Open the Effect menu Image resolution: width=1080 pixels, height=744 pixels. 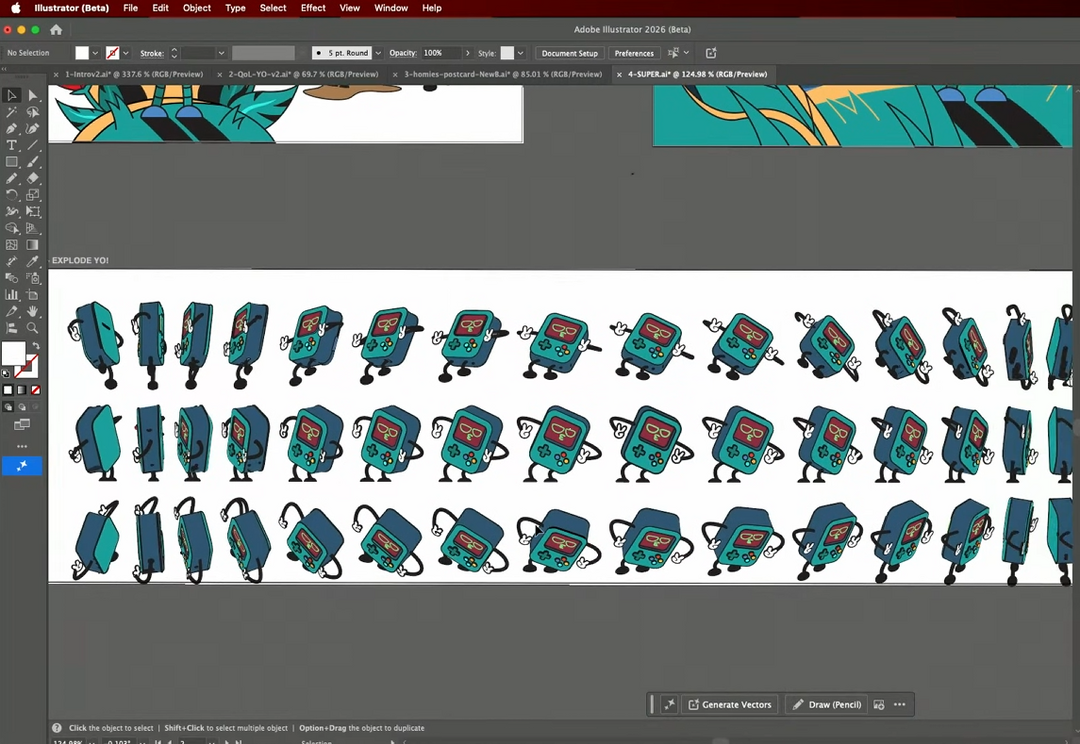point(313,8)
